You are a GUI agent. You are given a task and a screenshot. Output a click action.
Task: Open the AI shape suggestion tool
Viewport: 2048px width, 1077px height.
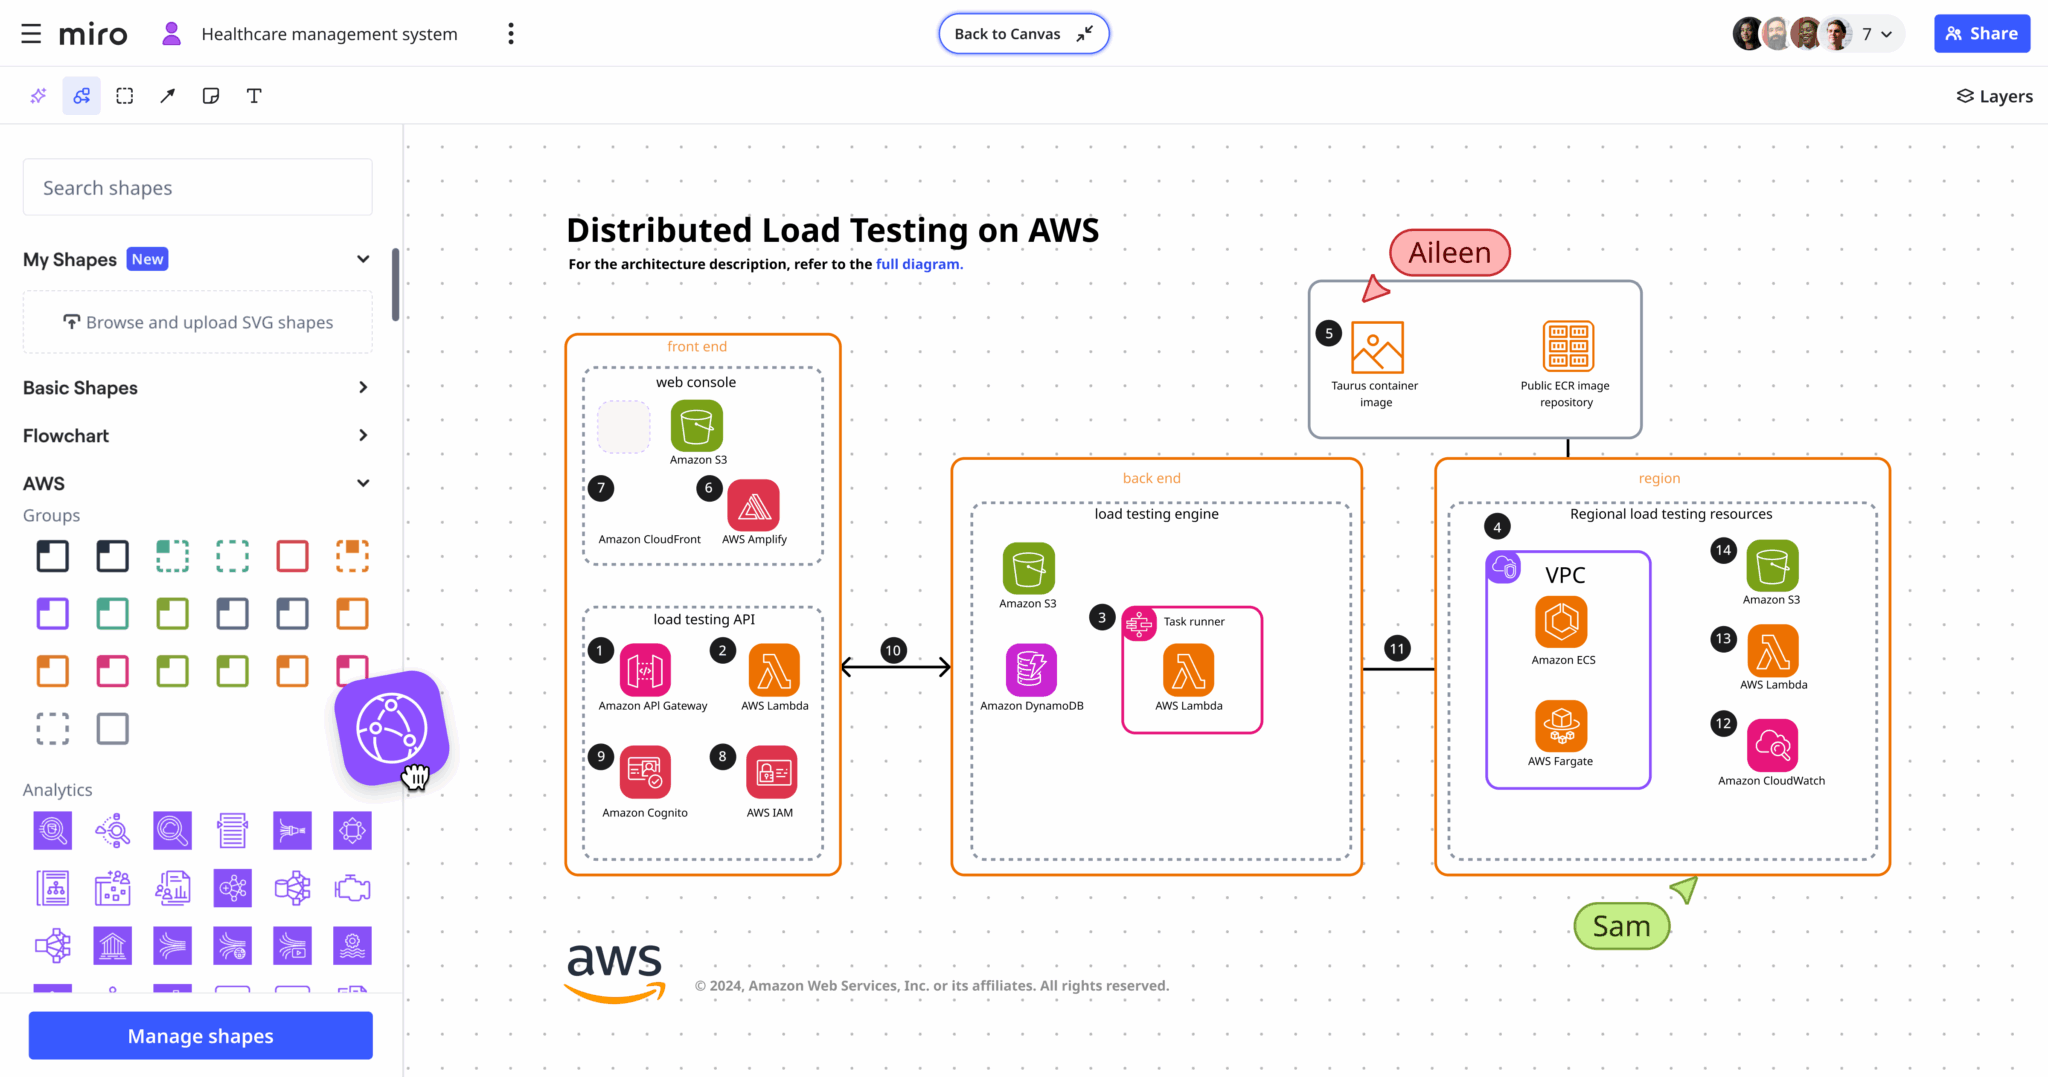[38, 95]
